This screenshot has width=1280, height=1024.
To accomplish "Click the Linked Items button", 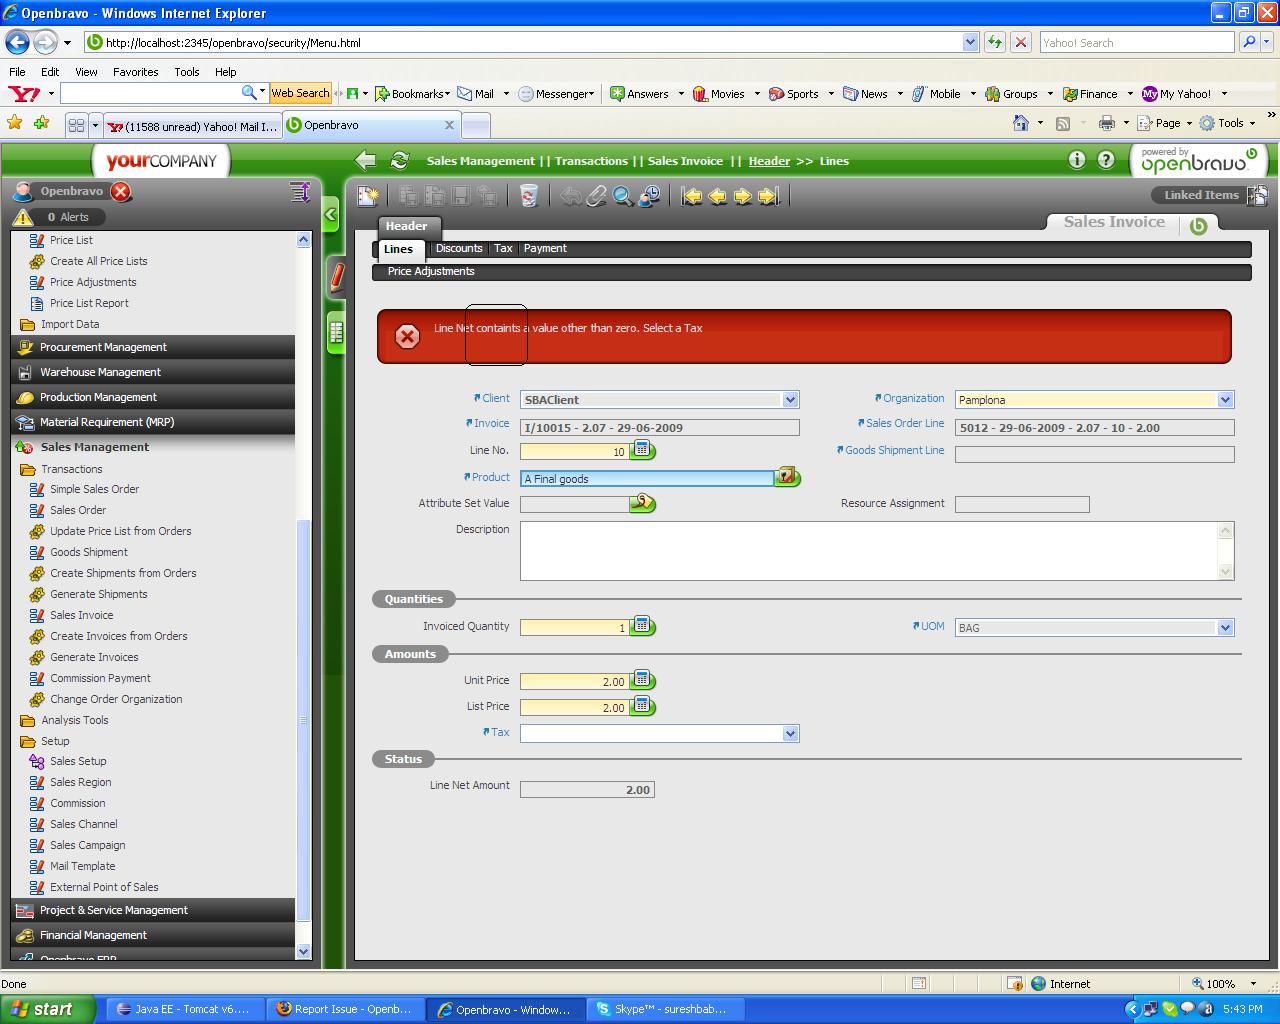I will (x=1201, y=195).
